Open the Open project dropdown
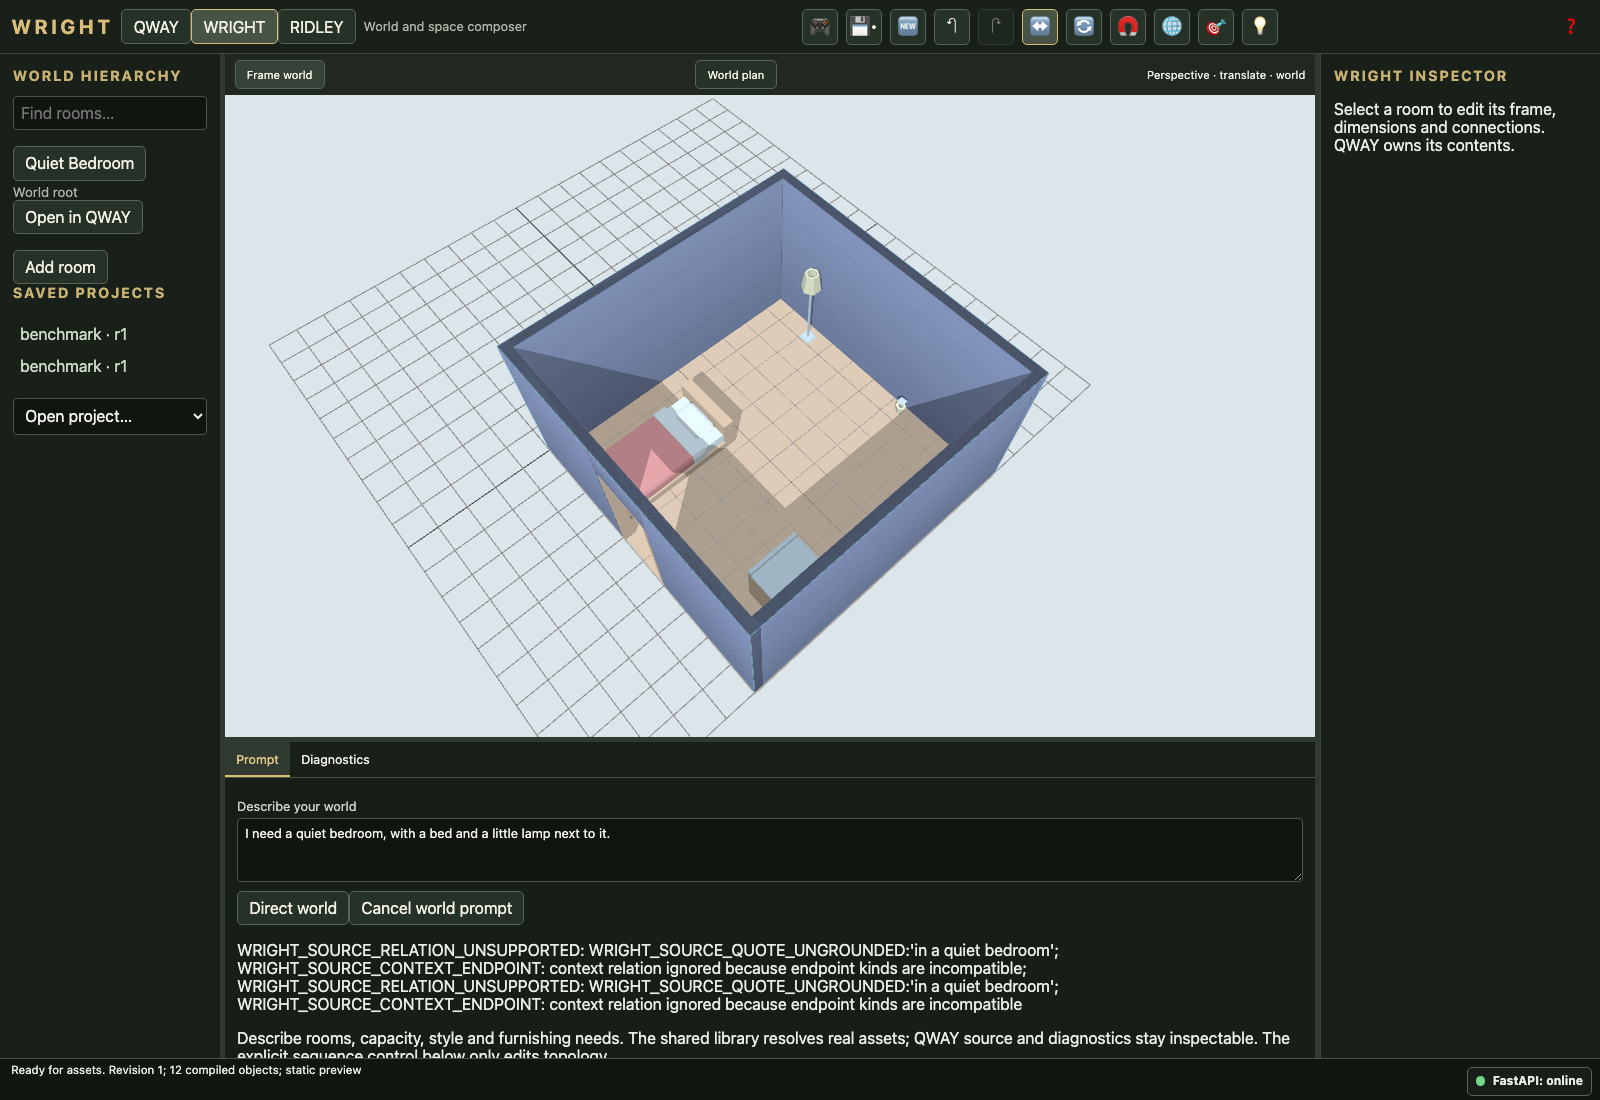The width and height of the screenshot is (1600, 1100). click(110, 416)
